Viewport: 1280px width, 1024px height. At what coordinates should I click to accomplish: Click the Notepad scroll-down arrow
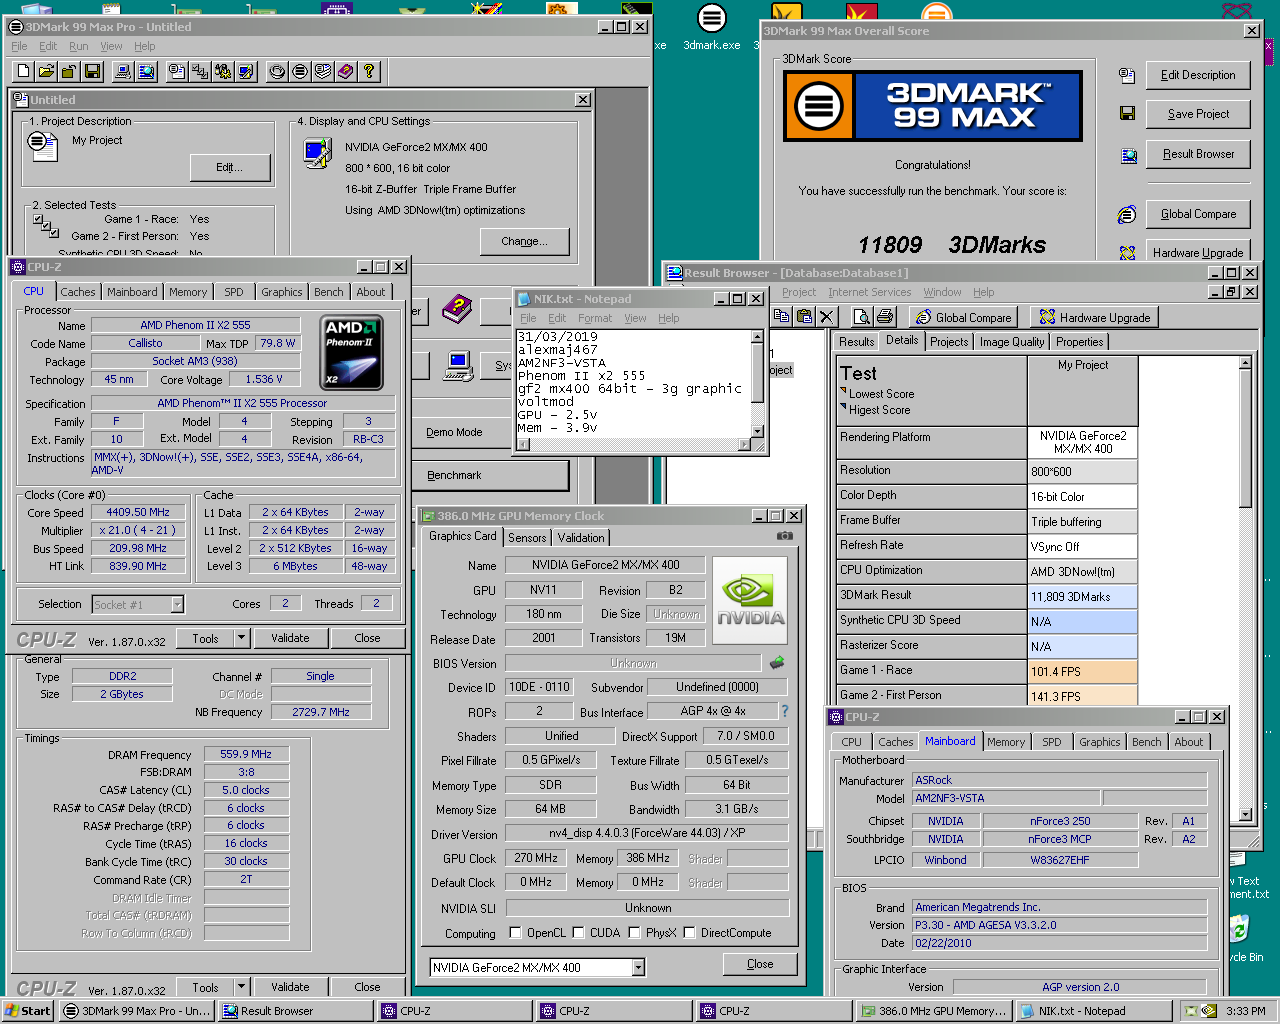click(757, 431)
